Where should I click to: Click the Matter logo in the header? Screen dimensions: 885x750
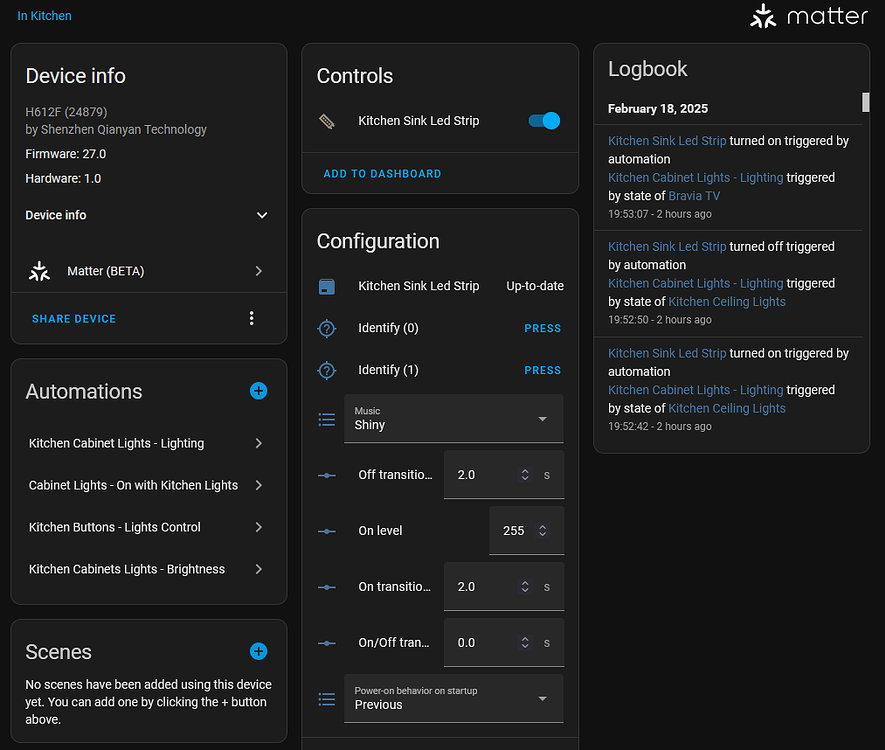(809, 16)
